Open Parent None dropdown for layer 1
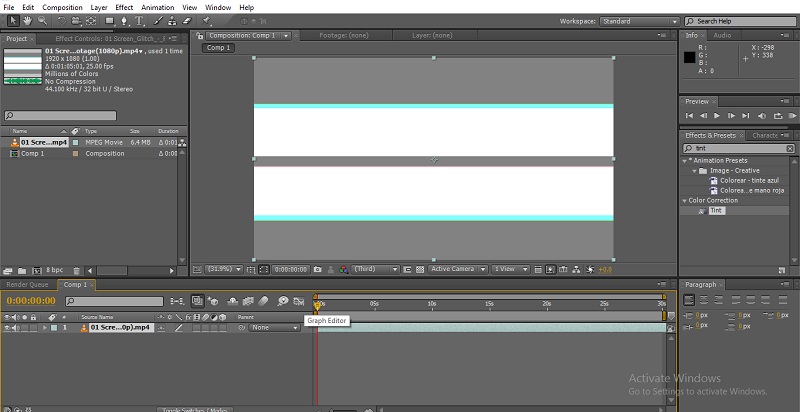Viewport: 800px width, 412px height. point(274,328)
